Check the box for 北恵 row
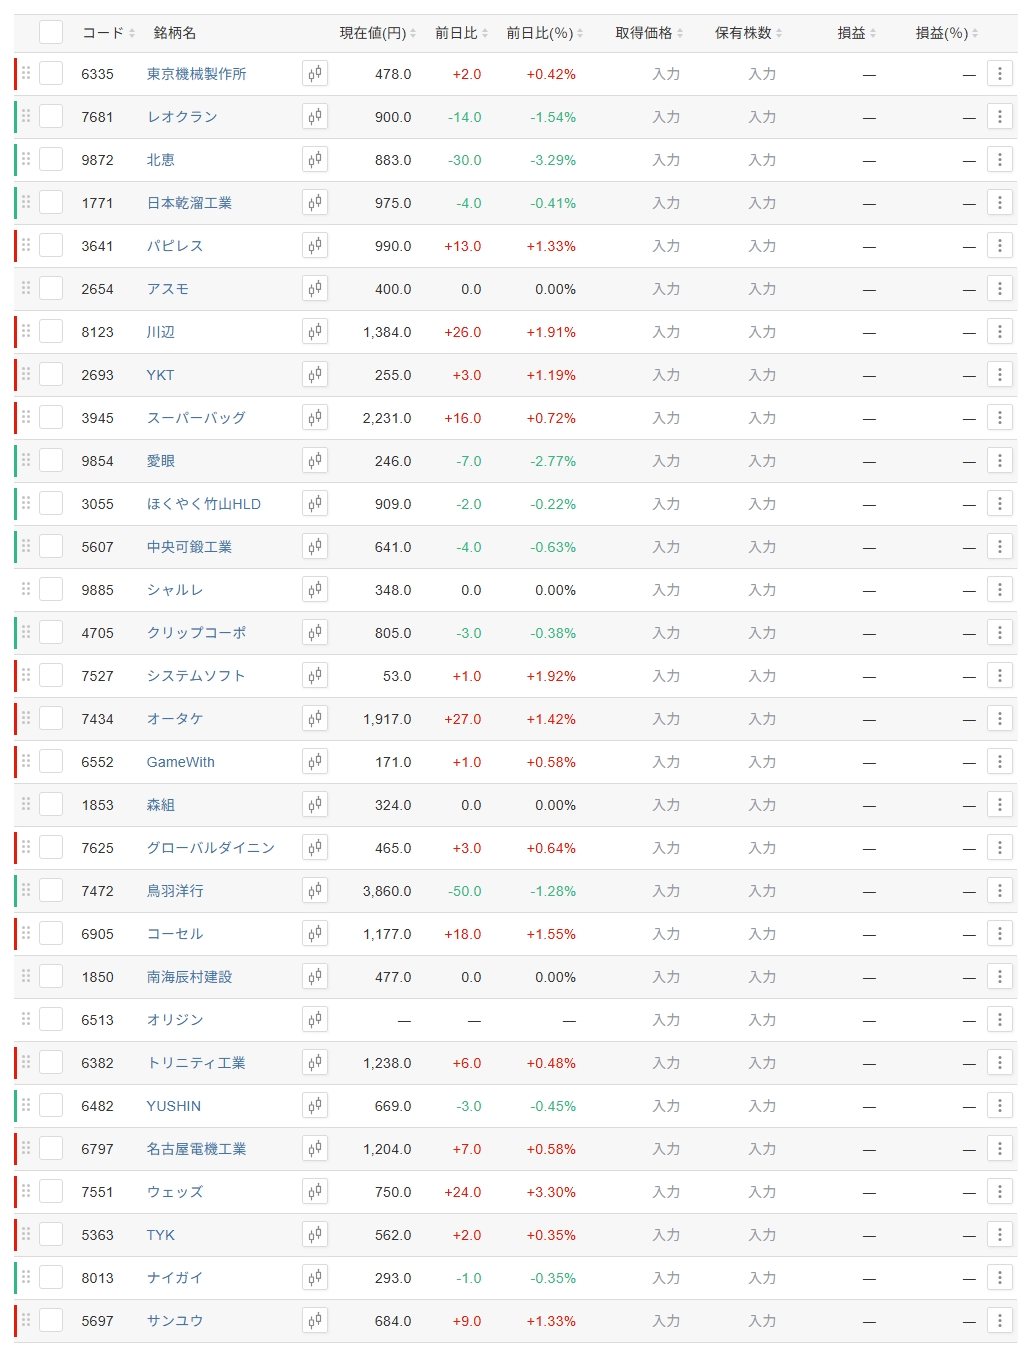 coord(51,160)
